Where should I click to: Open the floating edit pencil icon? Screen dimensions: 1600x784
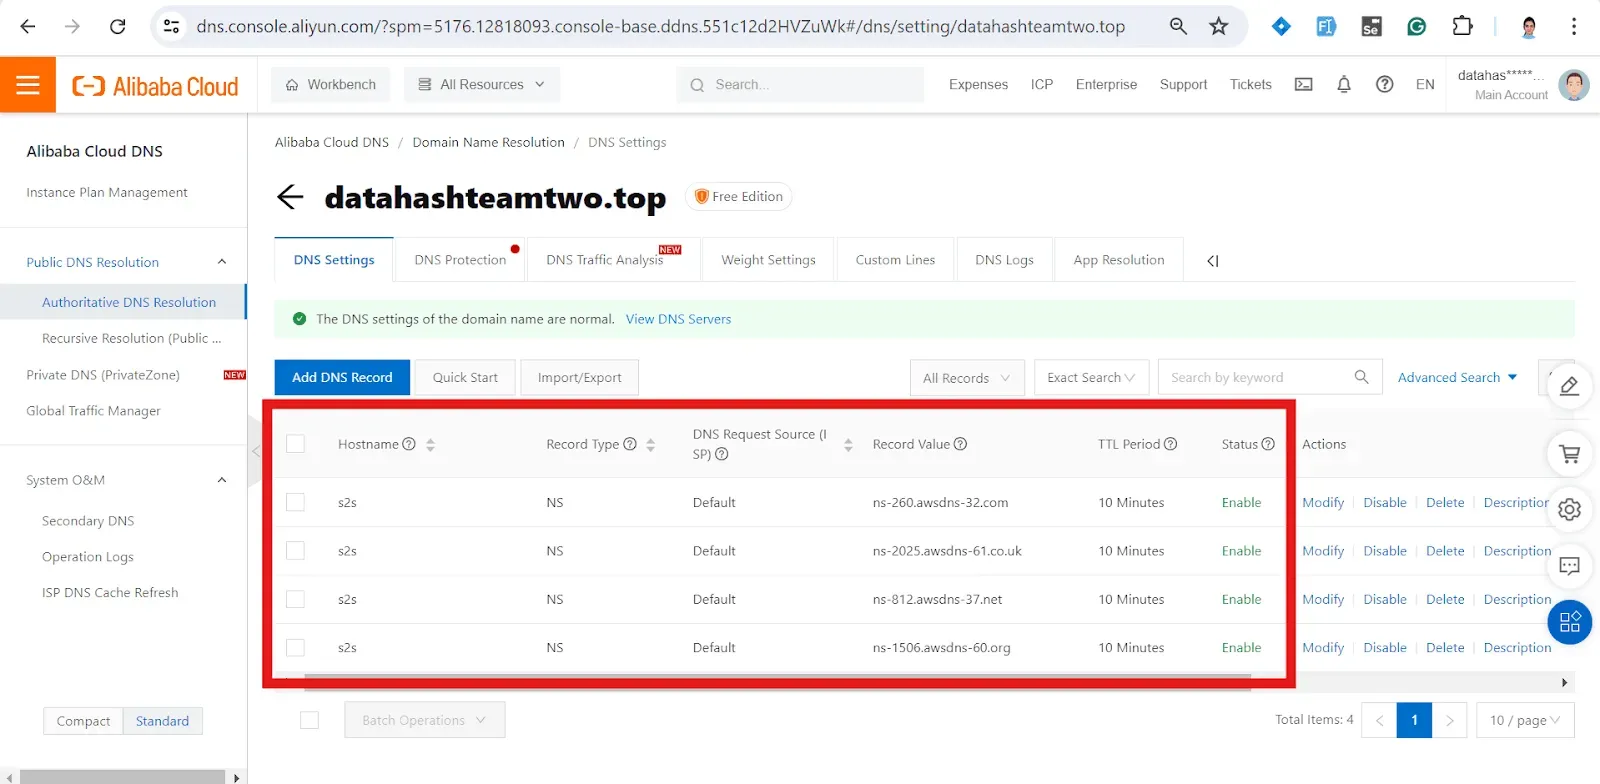coord(1569,386)
